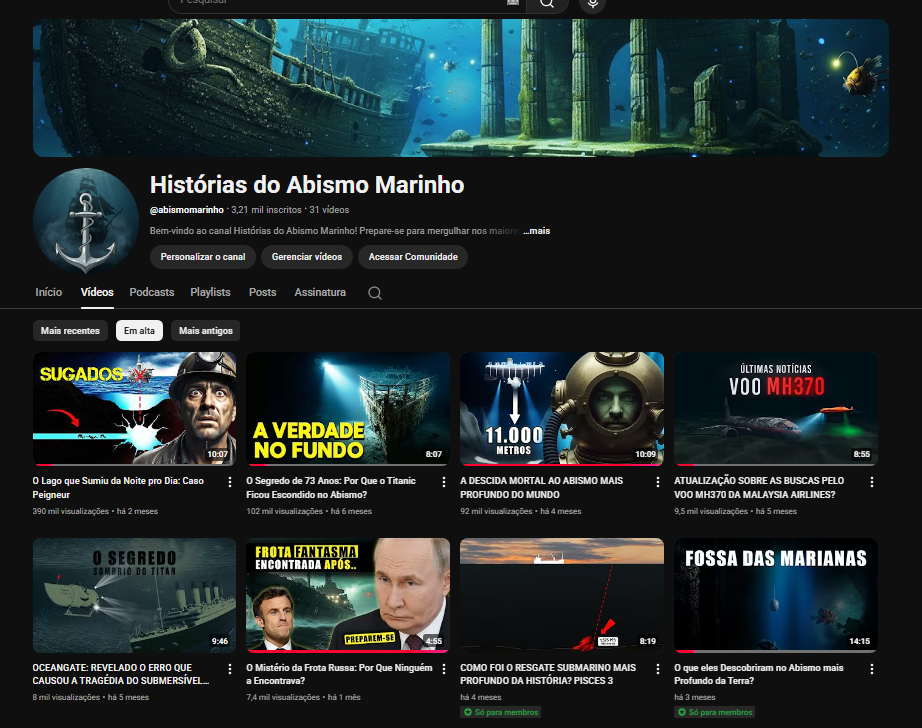Open title O Mistério da Frota Russa
The width and height of the screenshot is (922, 728).
coord(339,674)
